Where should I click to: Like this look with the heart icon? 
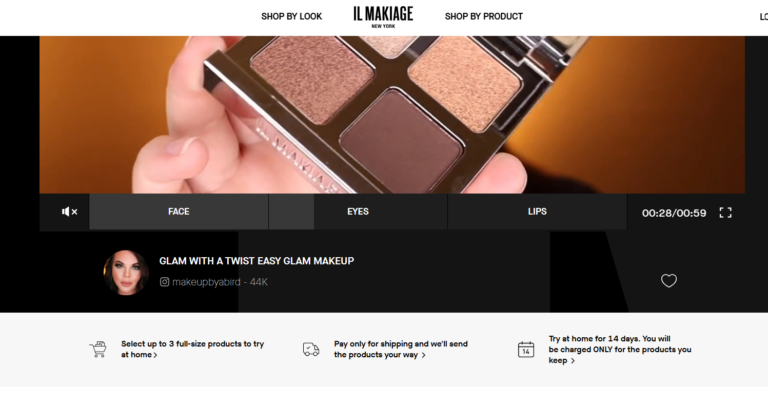coord(669,281)
